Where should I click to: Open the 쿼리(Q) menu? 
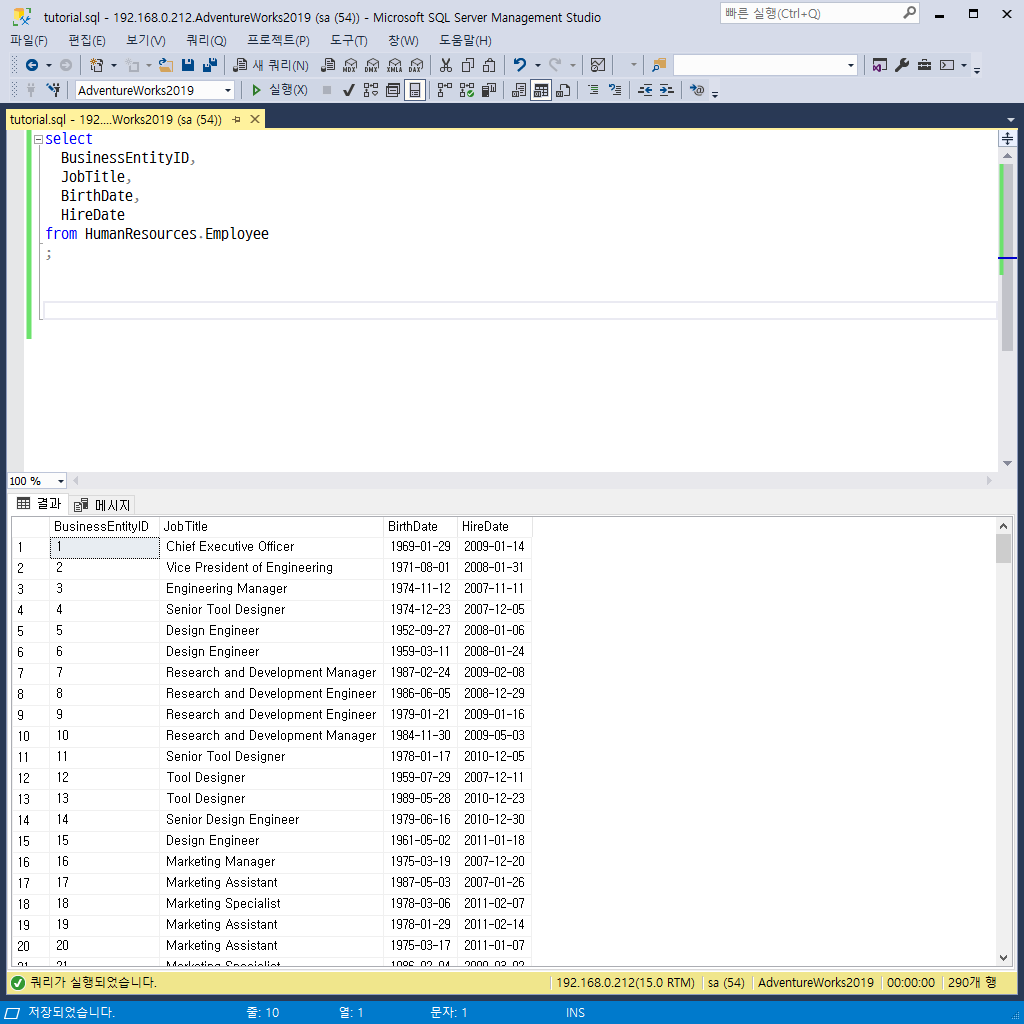(x=206, y=40)
